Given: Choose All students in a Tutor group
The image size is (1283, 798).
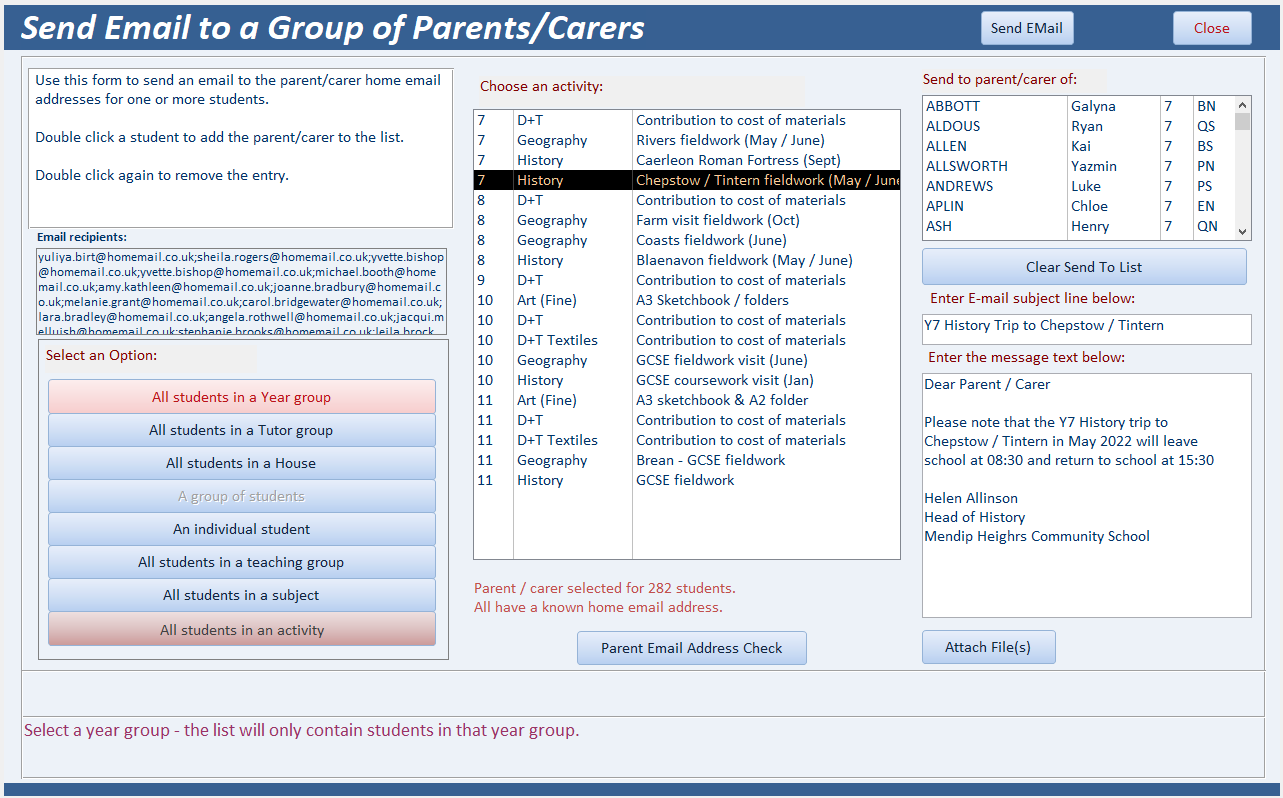Looking at the screenshot, I should point(242,430).
